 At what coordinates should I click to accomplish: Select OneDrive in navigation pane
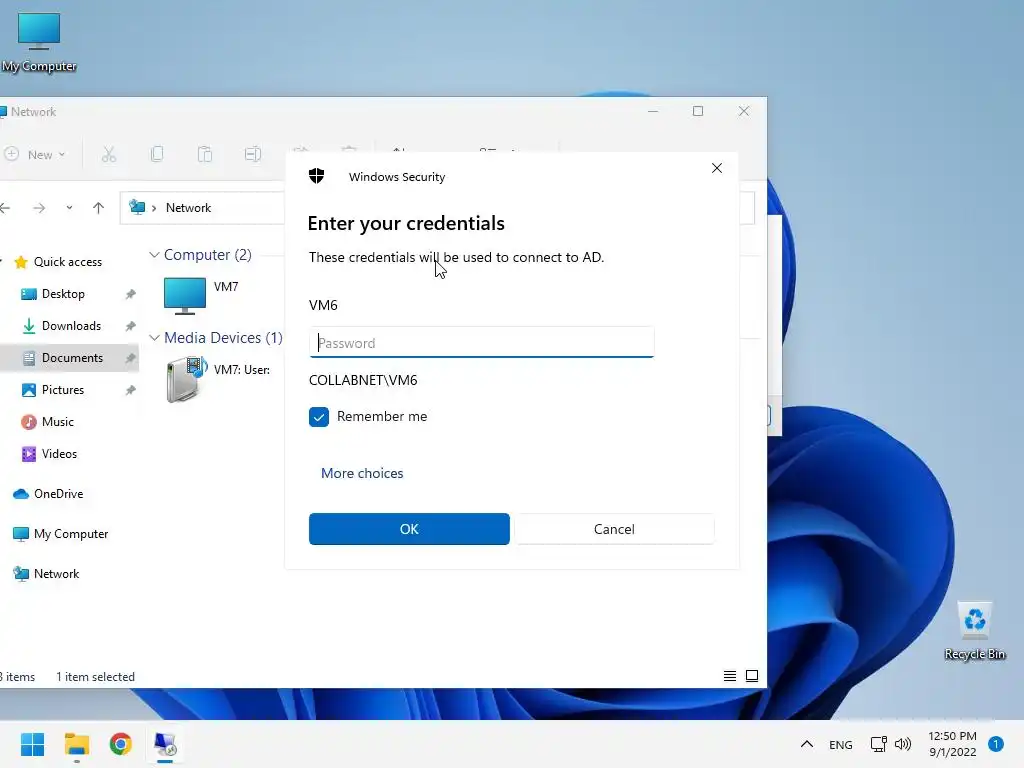58,494
